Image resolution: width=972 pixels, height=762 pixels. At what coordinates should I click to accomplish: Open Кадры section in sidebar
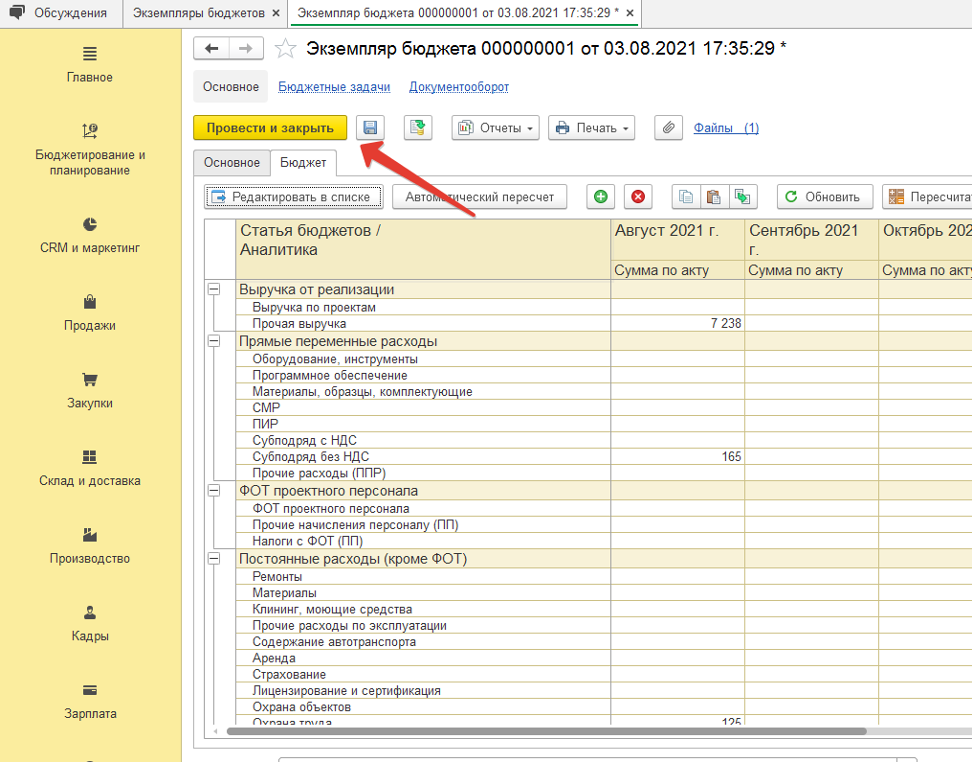90,624
